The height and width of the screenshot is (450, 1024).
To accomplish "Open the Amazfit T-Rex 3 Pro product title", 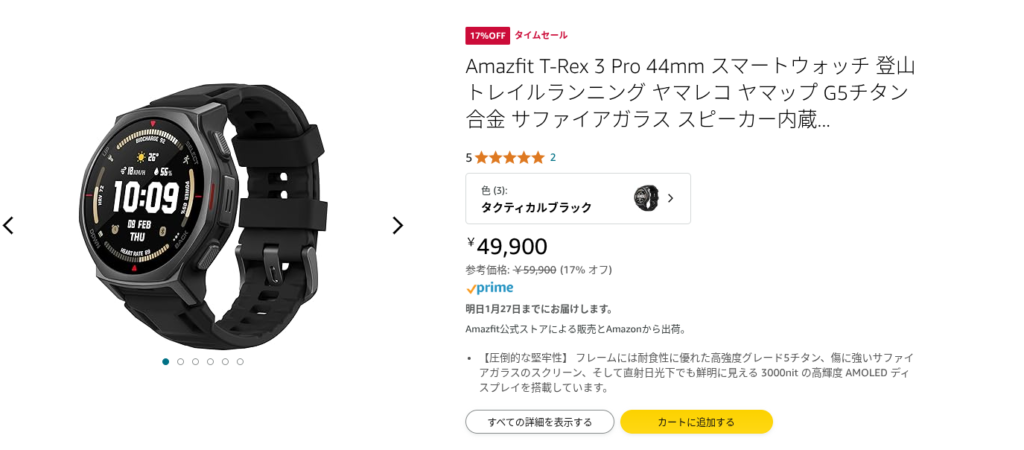I will pos(690,93).
